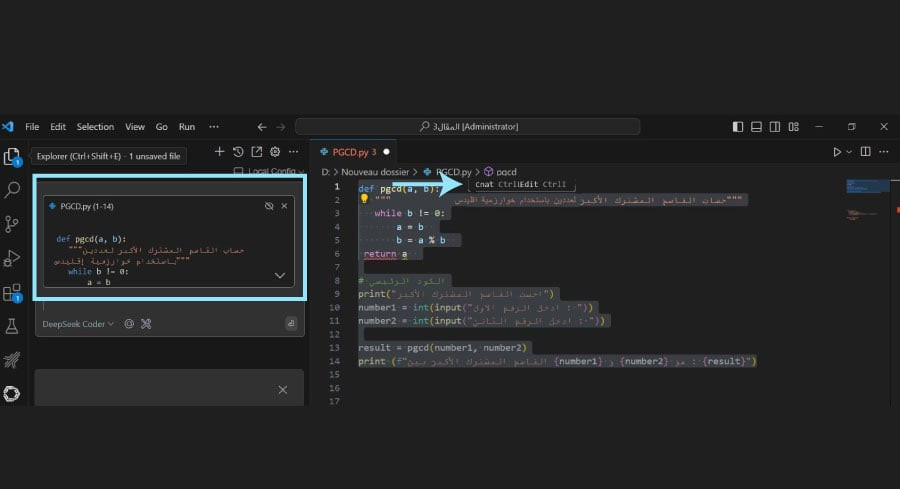This screenshot has height=489, width=900.
Task: Go back with left arrow
Action: (x=262, y=127)
